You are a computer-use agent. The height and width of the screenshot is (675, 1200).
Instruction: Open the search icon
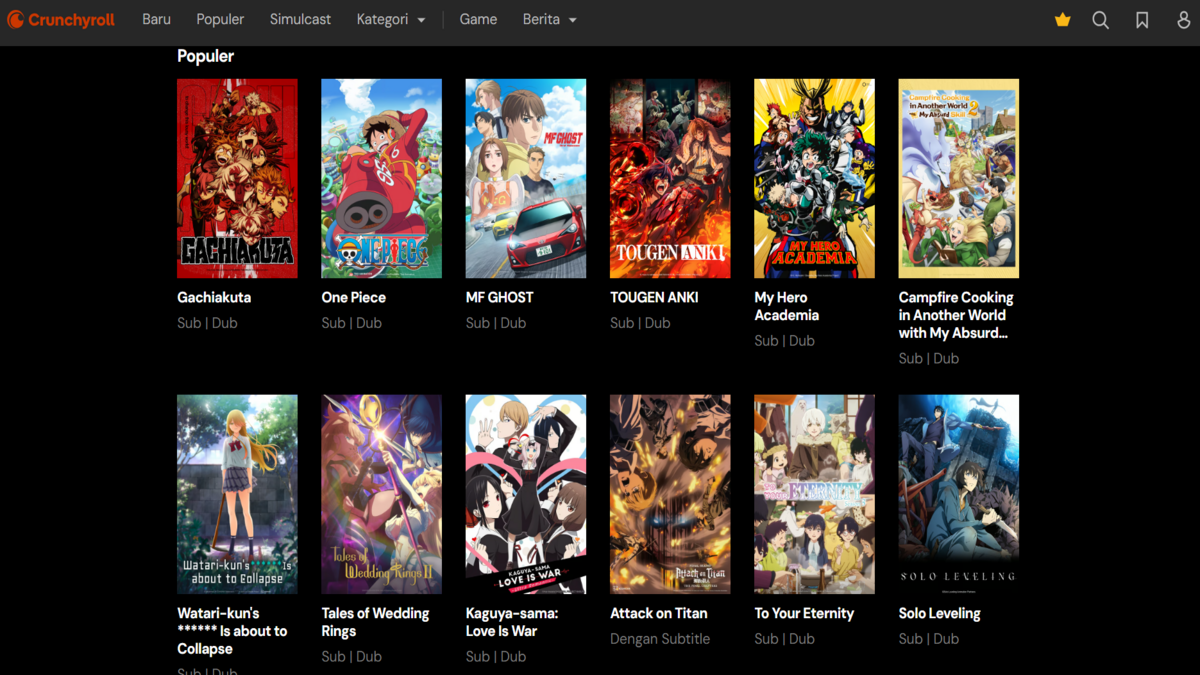tap(1101, 19)
